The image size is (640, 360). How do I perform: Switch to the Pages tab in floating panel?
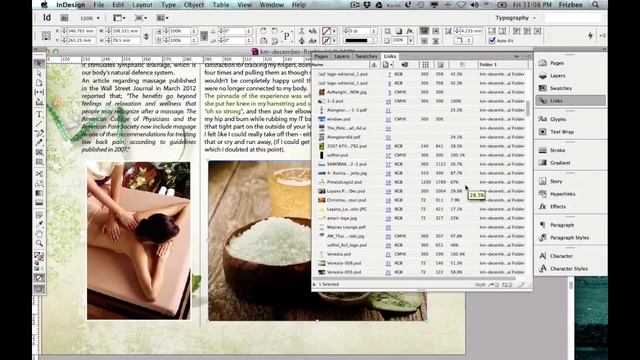coord(321,56)
